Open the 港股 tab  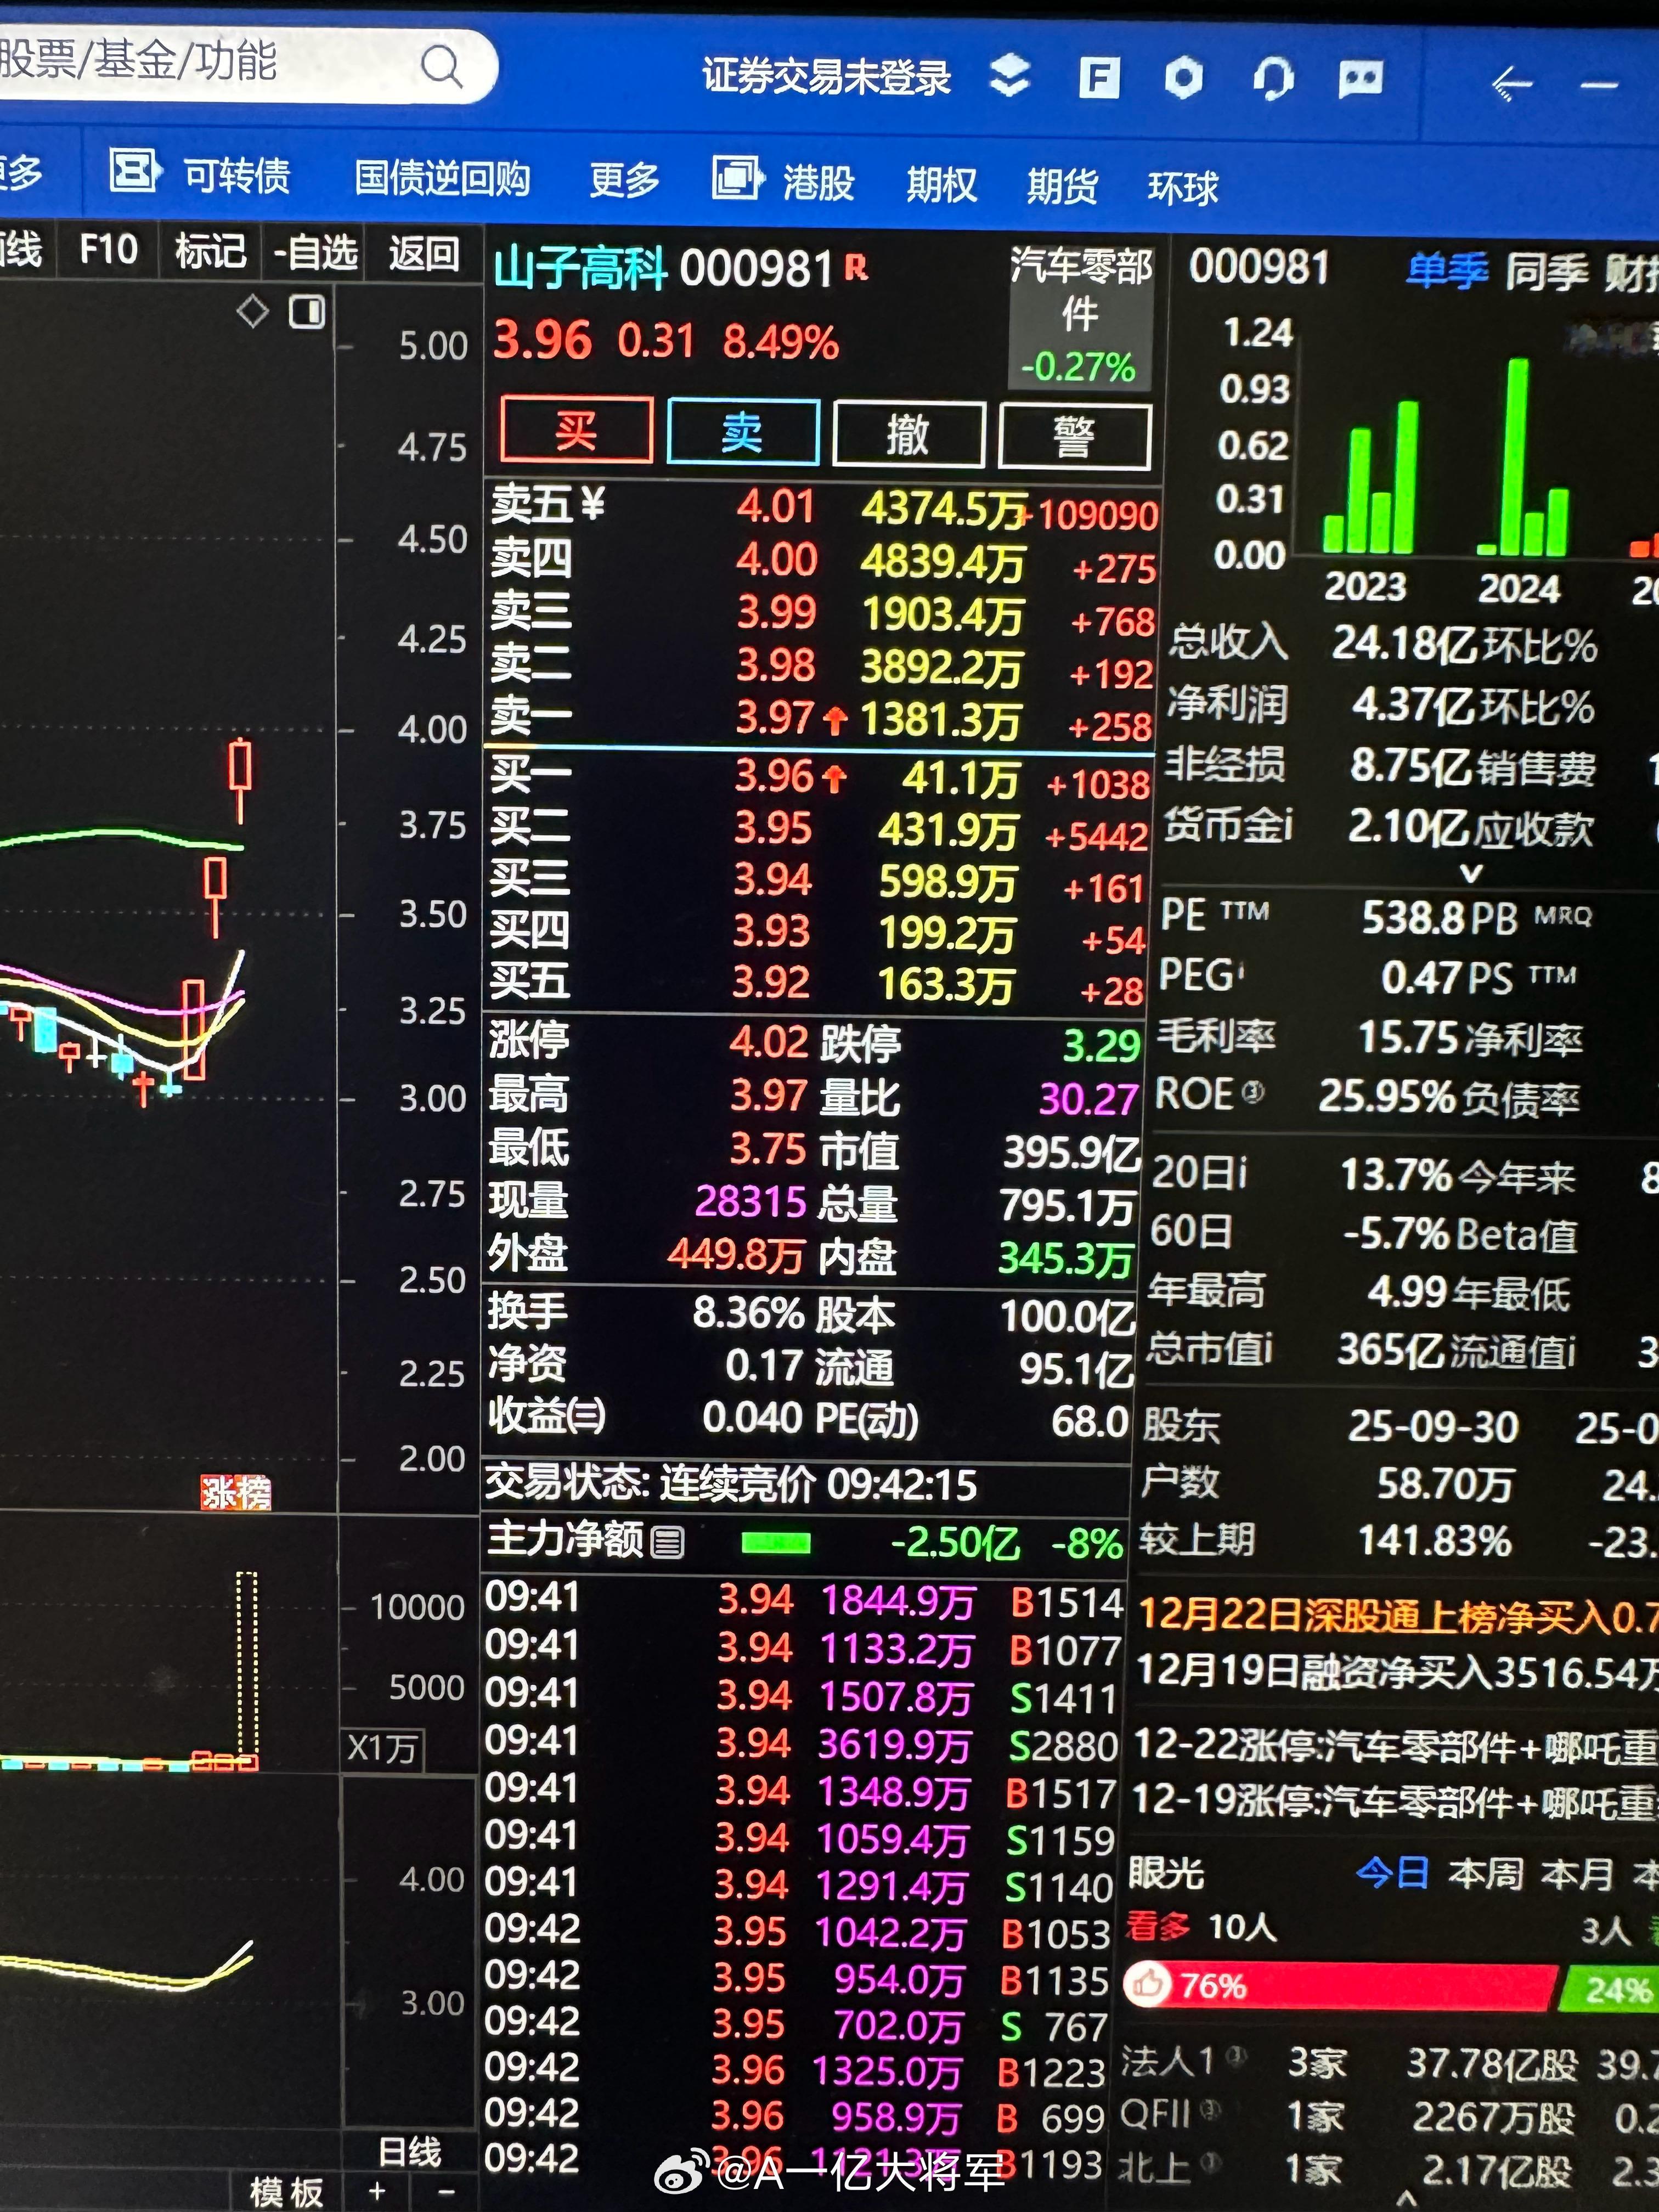817,183
